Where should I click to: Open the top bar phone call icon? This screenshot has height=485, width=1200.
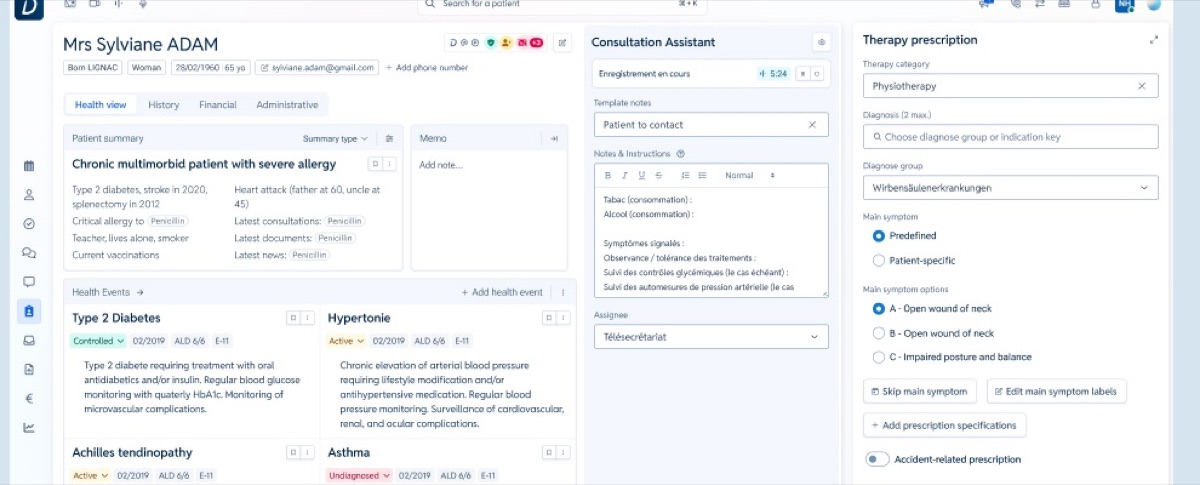coord(1016,5)
